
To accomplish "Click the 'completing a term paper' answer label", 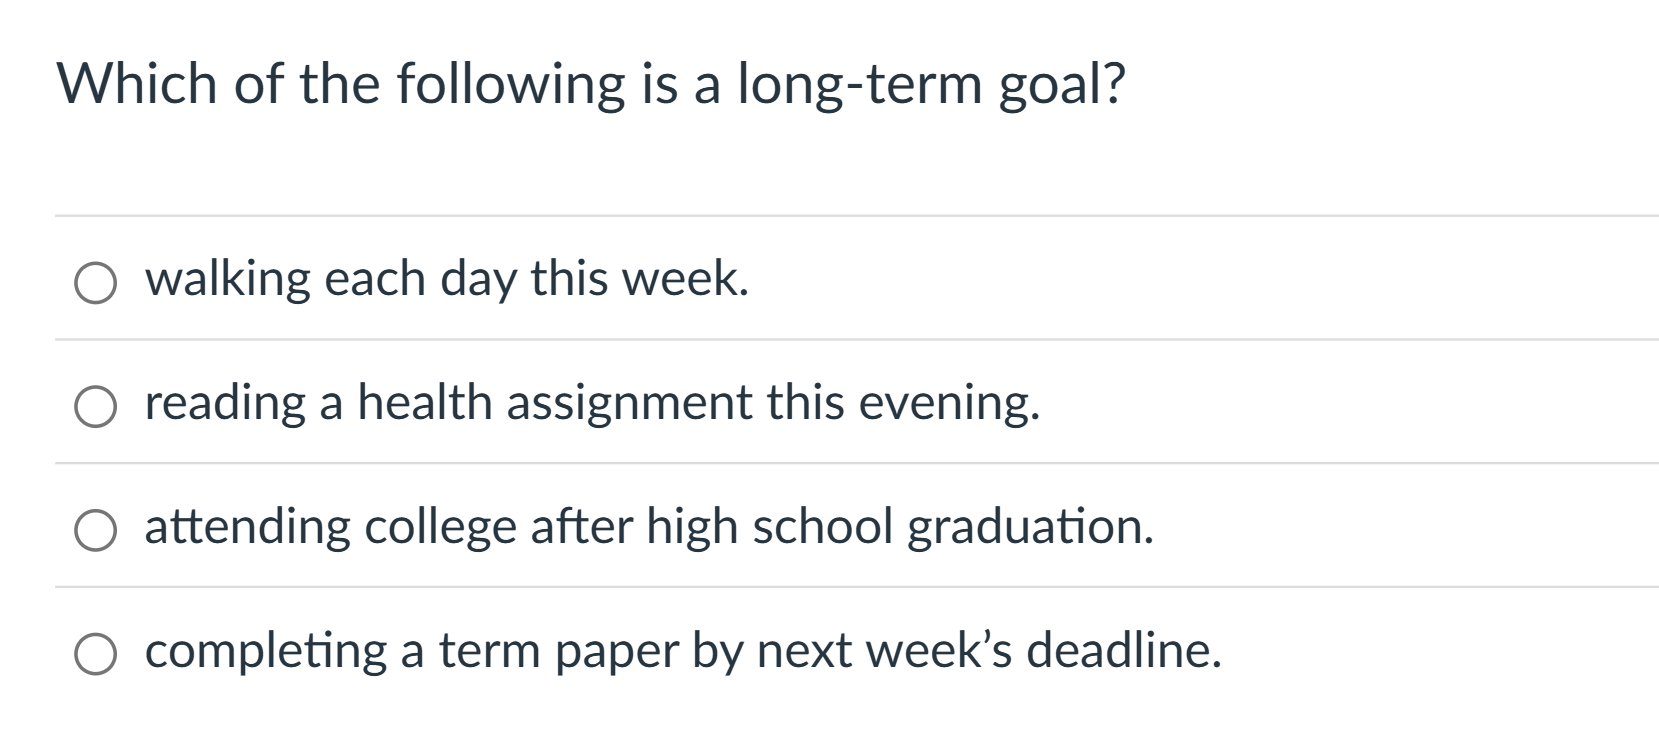I will click(684, 651).
